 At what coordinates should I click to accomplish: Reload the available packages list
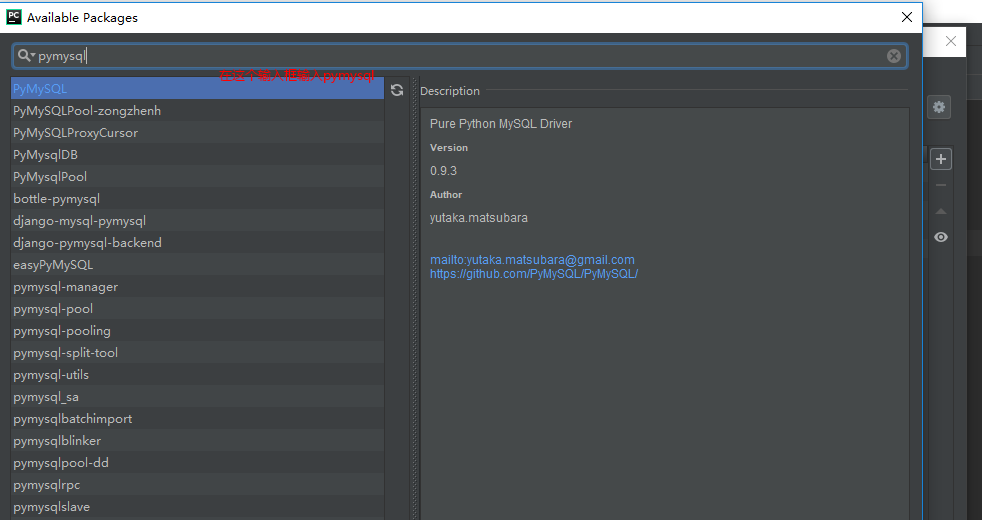pos(397,90)
